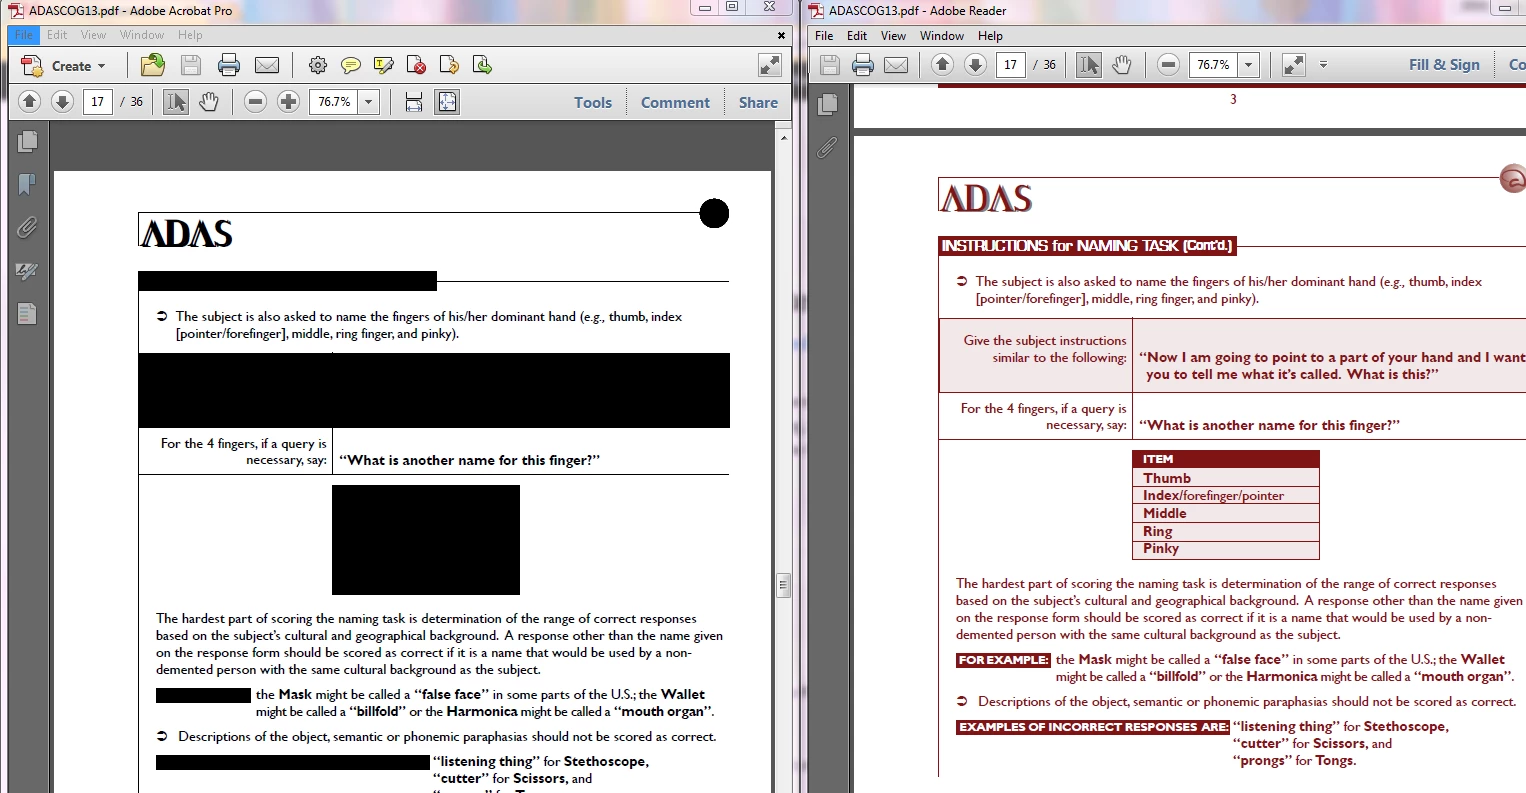Click the Save icon in Adobe Reader
The image size is (1526, 793).
pos(830,65)
